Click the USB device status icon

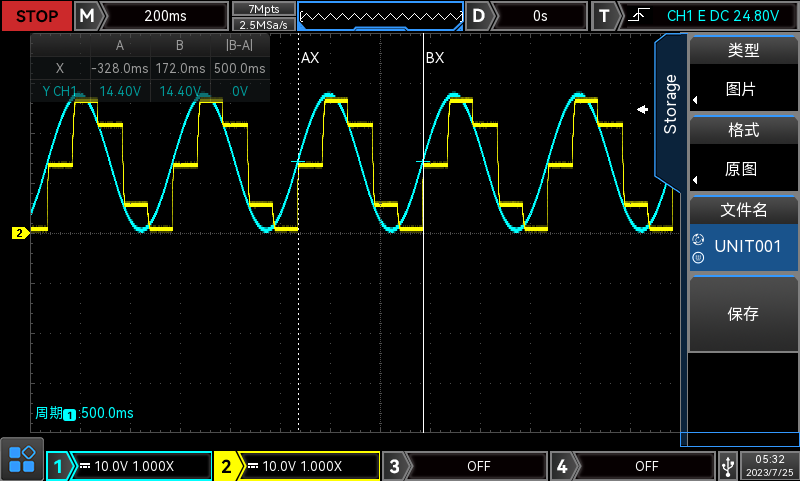(x=726, y=465)
